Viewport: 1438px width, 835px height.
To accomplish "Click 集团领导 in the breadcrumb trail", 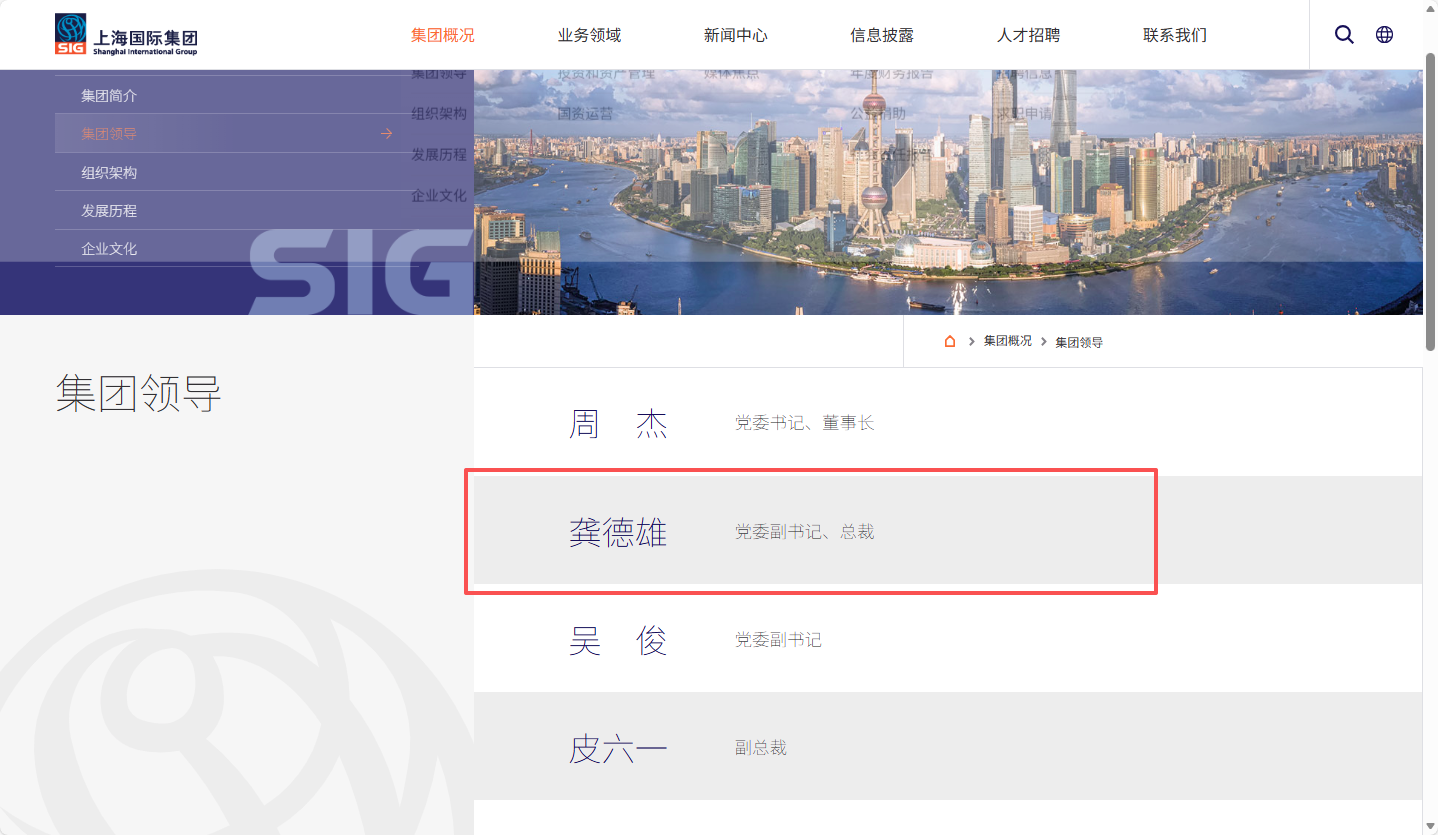I will [x=1079, y=342].
